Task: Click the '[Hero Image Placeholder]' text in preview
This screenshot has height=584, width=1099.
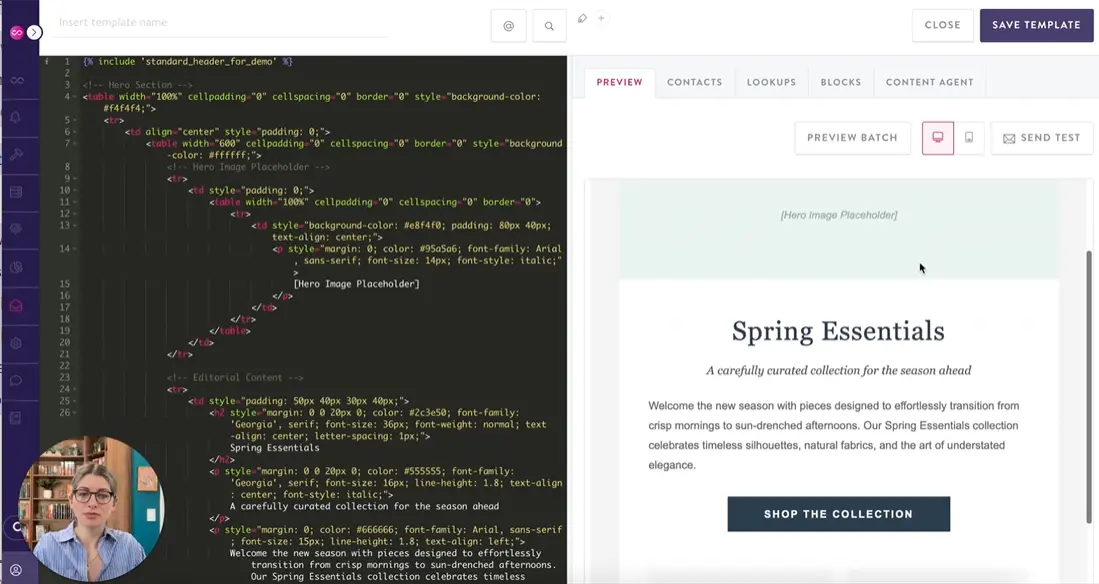Action: 839,215
